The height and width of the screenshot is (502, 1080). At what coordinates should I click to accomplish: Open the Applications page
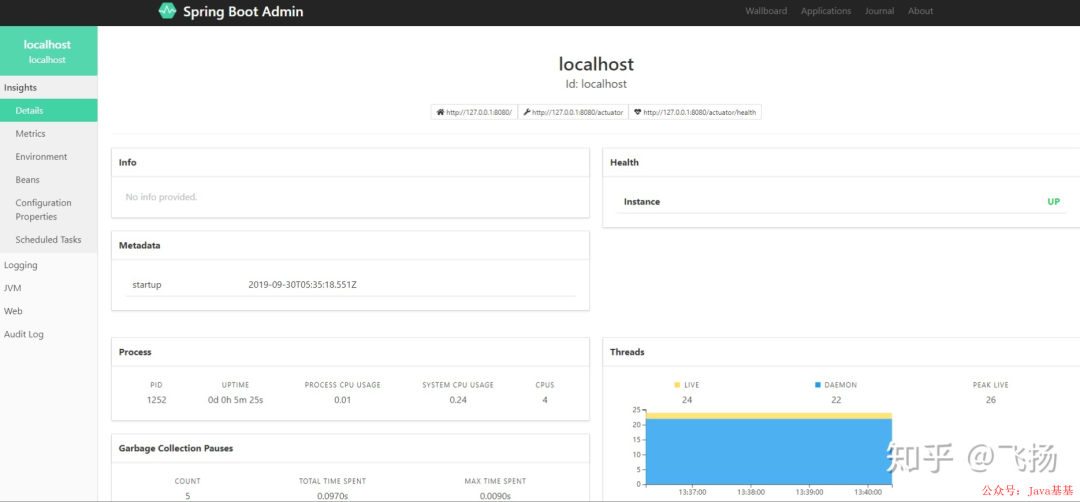[826, 11]
